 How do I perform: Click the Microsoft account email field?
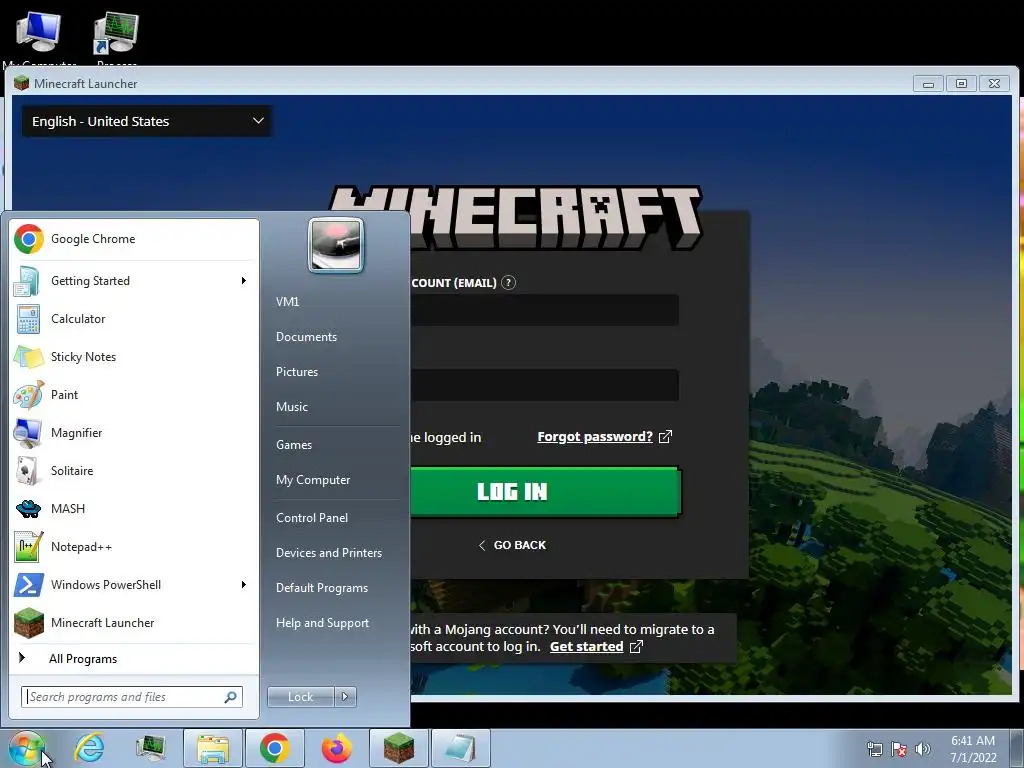(545, 310)
